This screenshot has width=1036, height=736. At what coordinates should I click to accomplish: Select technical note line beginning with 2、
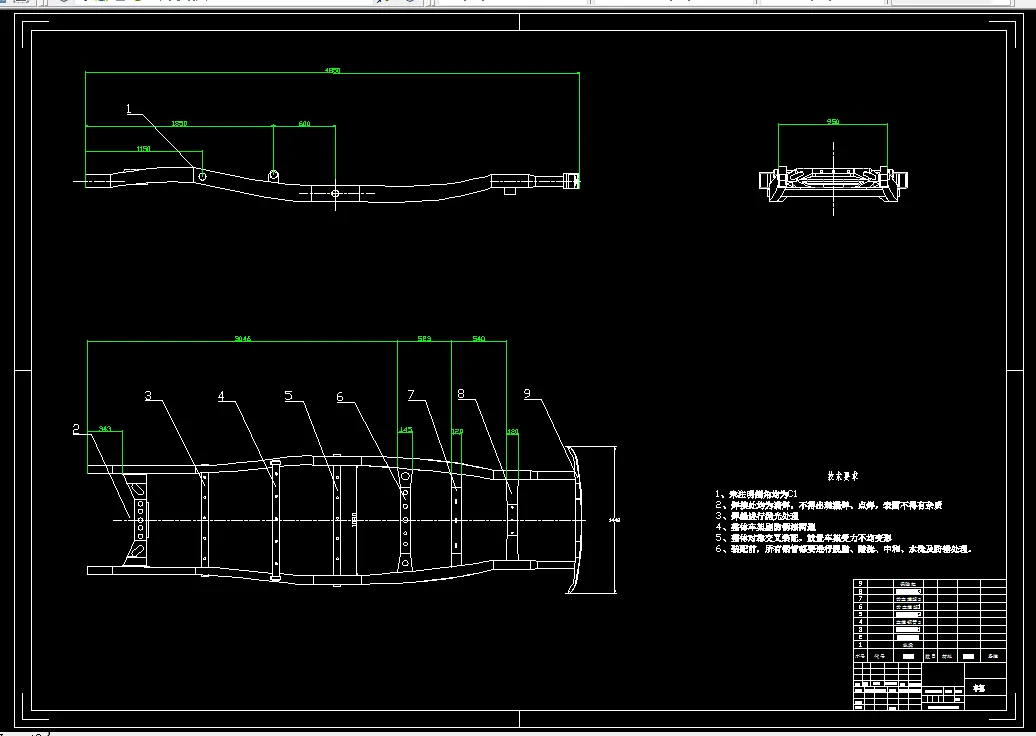[829, 505]
